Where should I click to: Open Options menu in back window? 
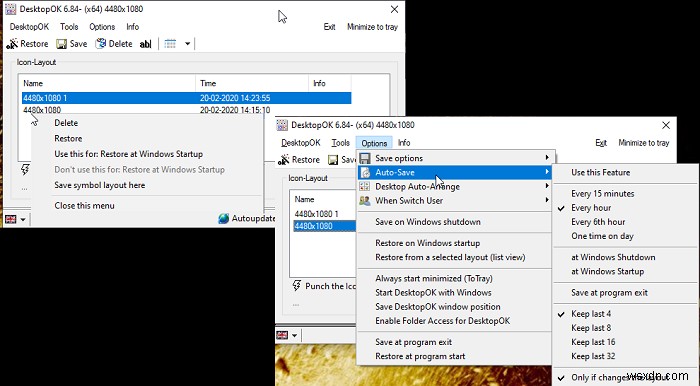(102, 27)
